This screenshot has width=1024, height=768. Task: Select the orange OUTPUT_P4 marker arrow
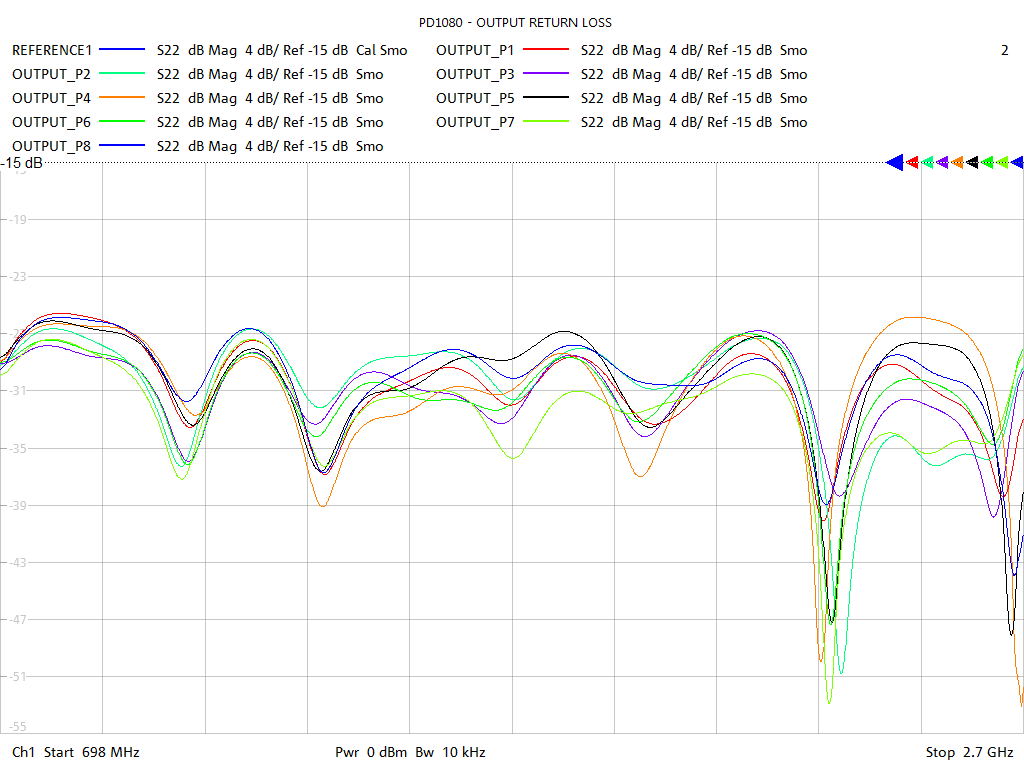[958, 161]
